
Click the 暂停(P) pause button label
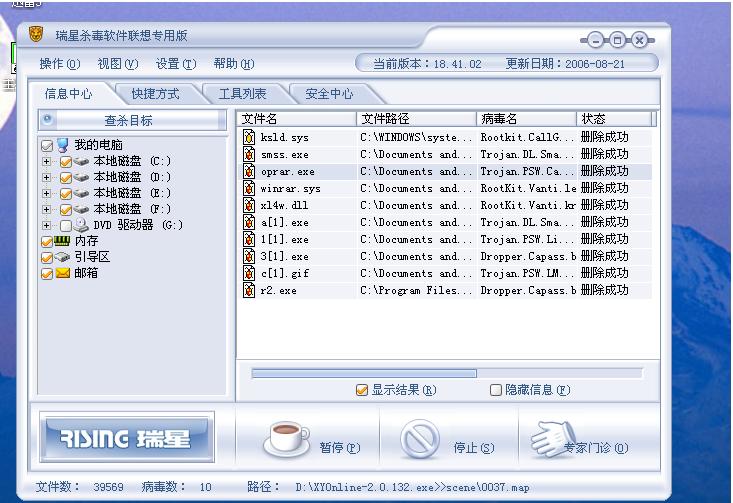(340, 448)
